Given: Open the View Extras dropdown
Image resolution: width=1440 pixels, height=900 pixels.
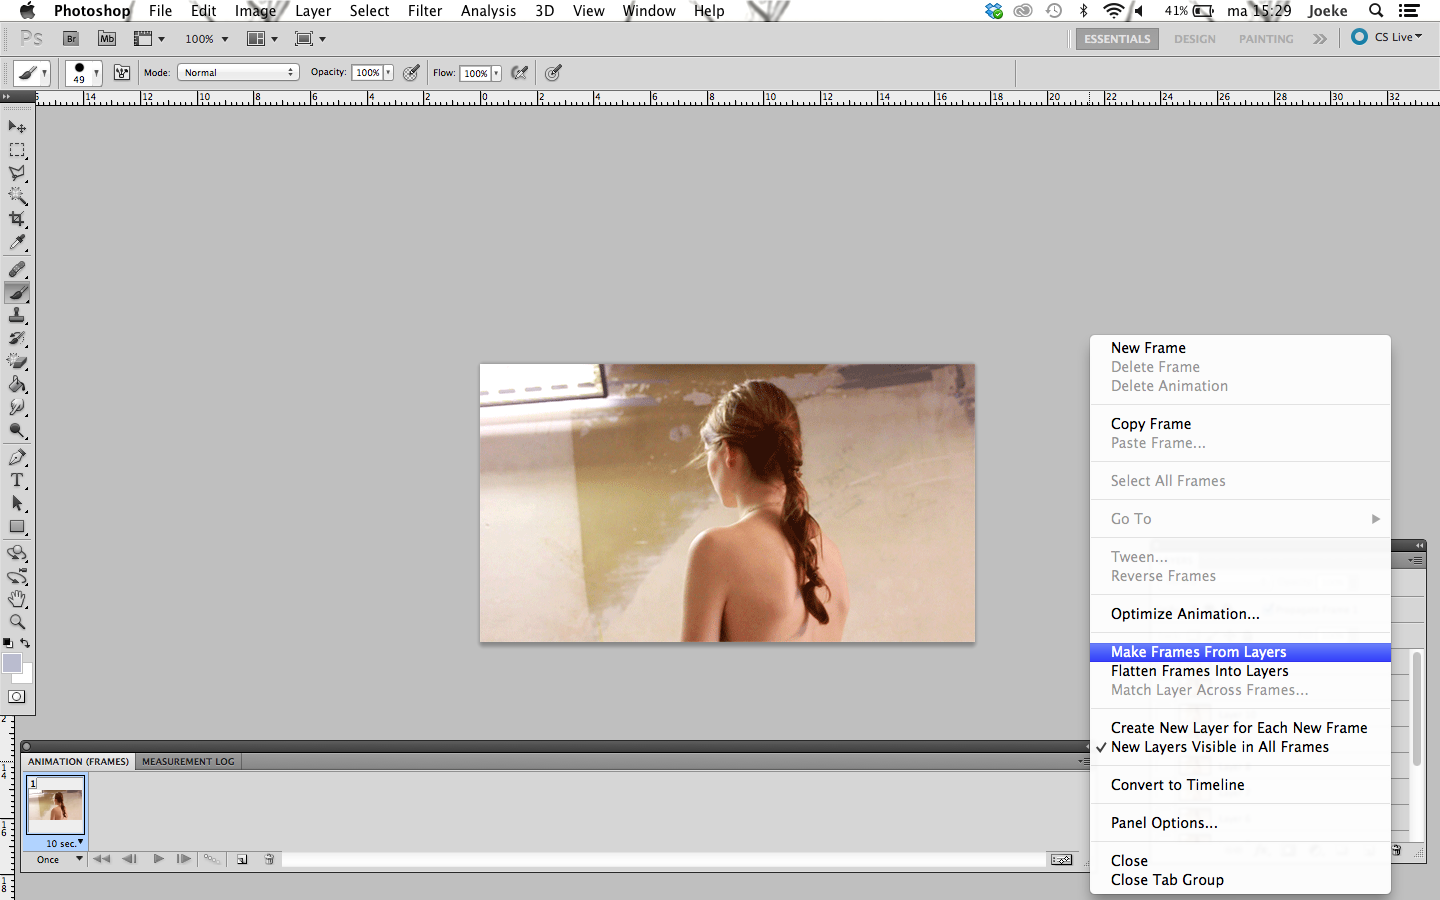Looking at the screenshot, I should point(149,39).
